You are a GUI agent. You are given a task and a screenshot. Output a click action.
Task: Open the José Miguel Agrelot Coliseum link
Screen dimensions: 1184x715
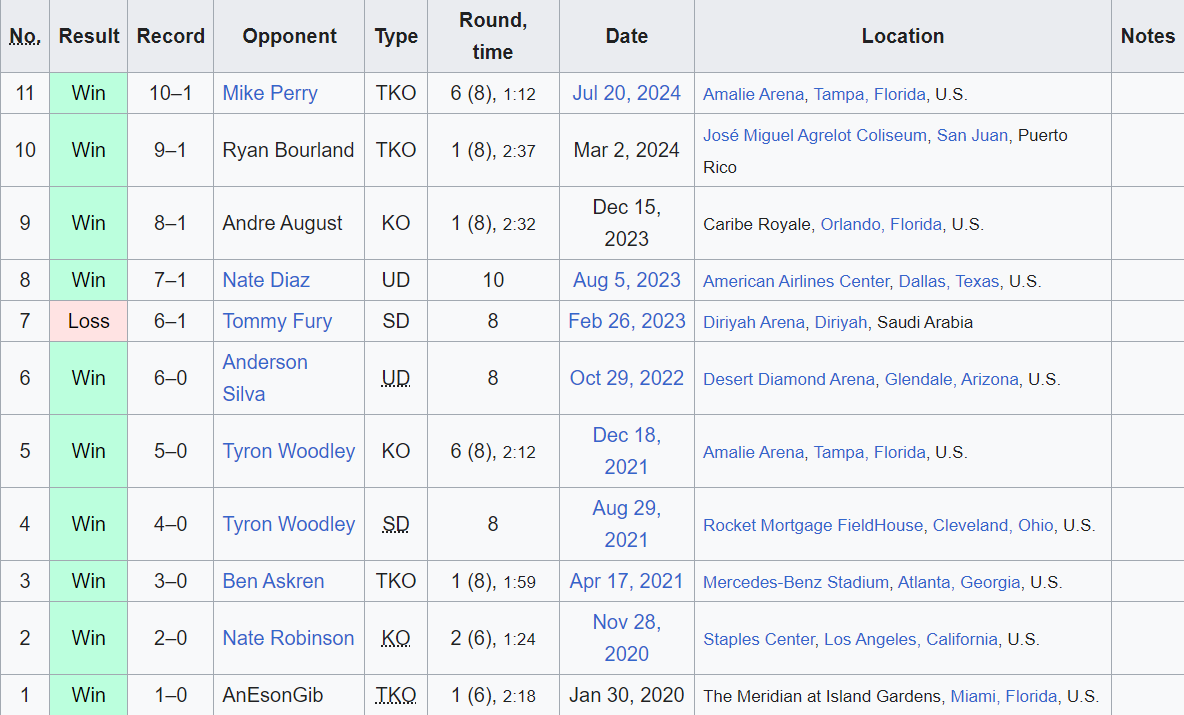click(x=815, y=136)
